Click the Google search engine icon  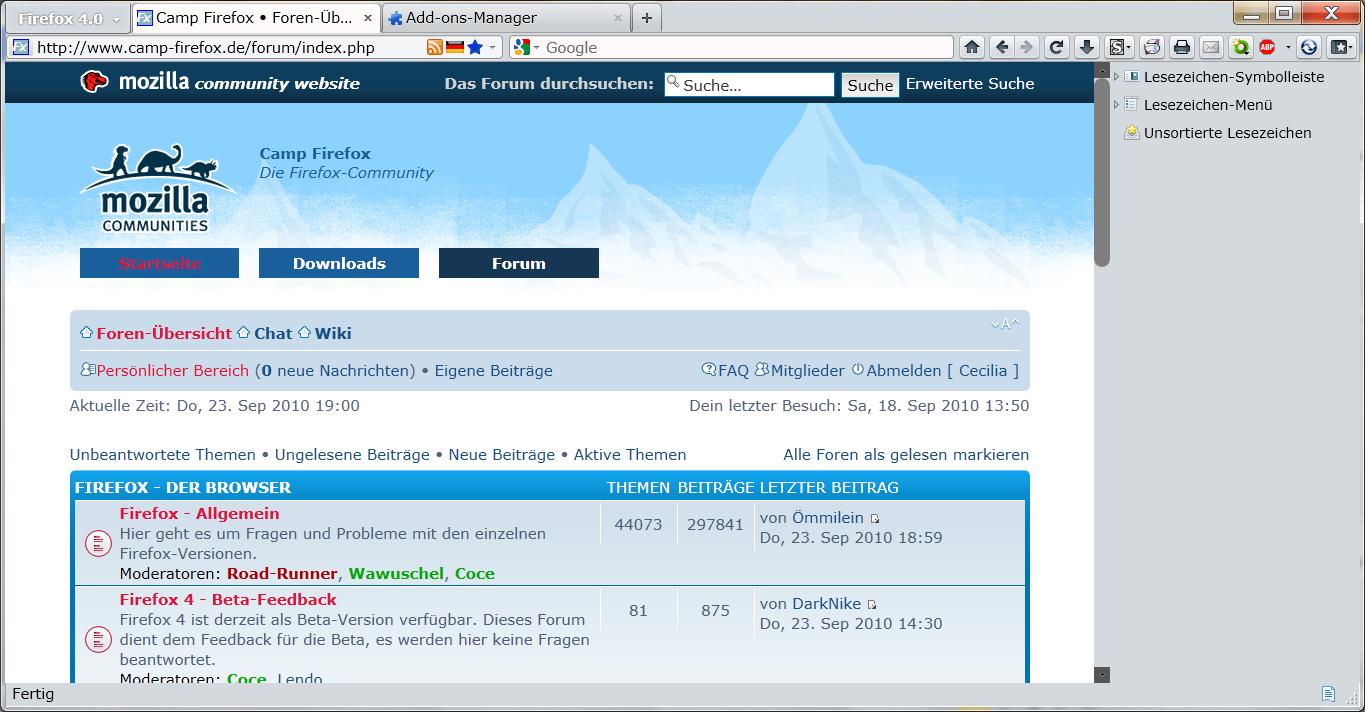[x=521, y=47]
